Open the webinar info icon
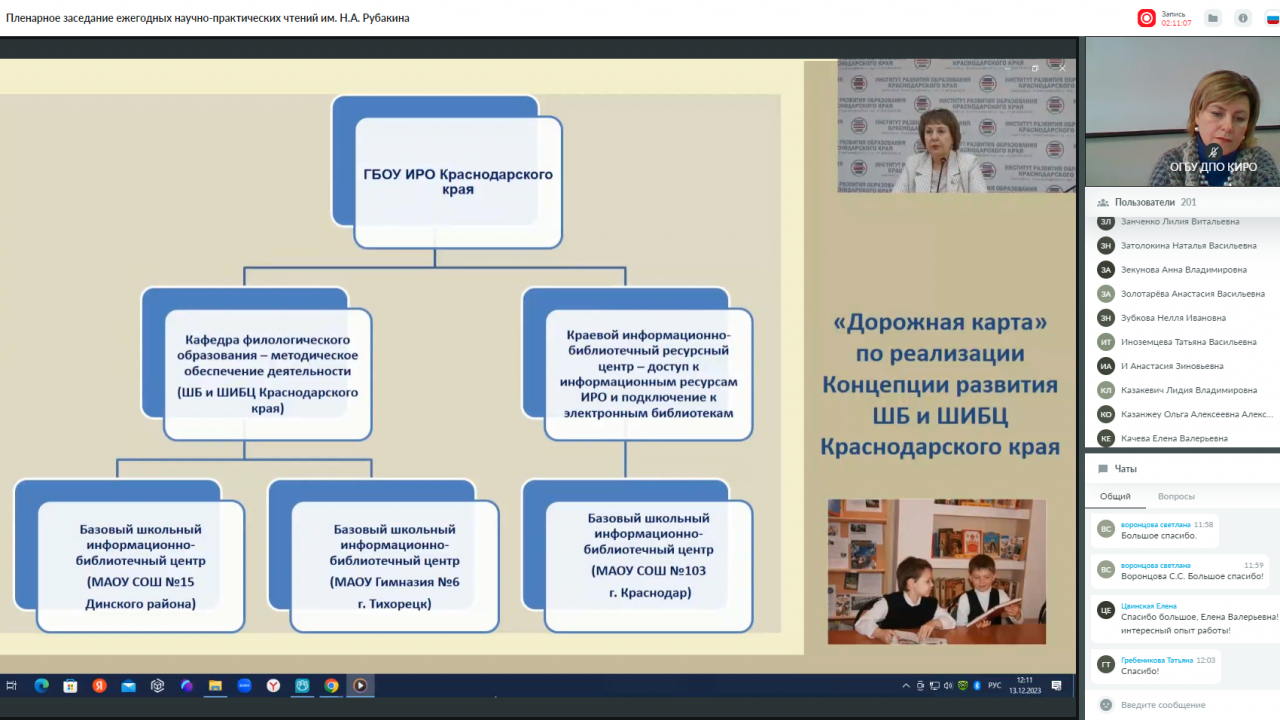This screenshot has height=720, width=1280. click(x=1243, y=18)
